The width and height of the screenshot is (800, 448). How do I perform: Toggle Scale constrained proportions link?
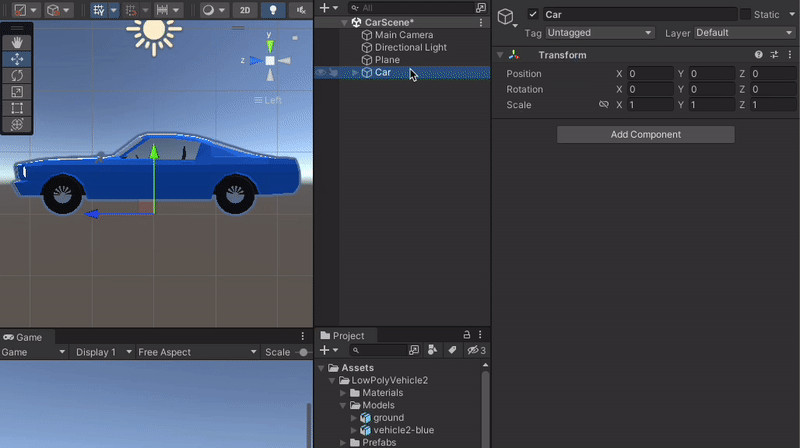(604, 105)
